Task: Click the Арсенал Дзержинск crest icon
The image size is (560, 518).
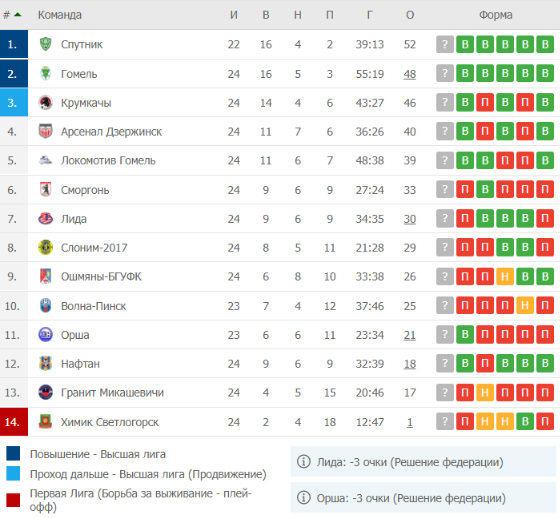Action: (x=45, y=131)
